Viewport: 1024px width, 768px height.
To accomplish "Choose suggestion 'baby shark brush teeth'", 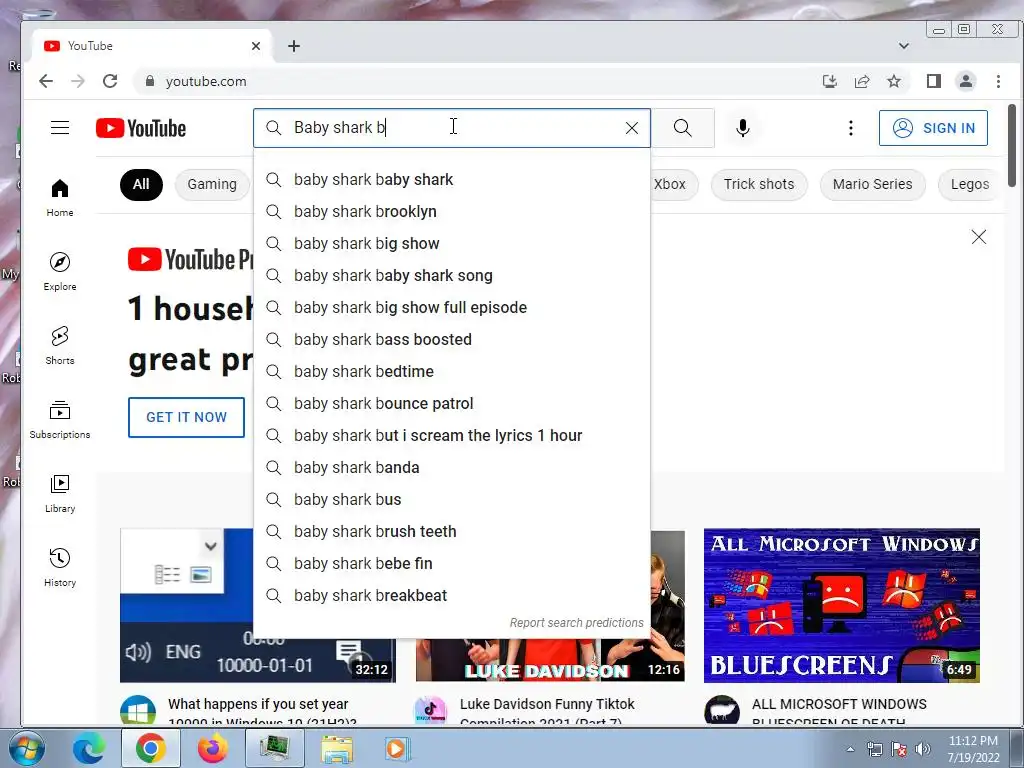I will click(452, 532).
